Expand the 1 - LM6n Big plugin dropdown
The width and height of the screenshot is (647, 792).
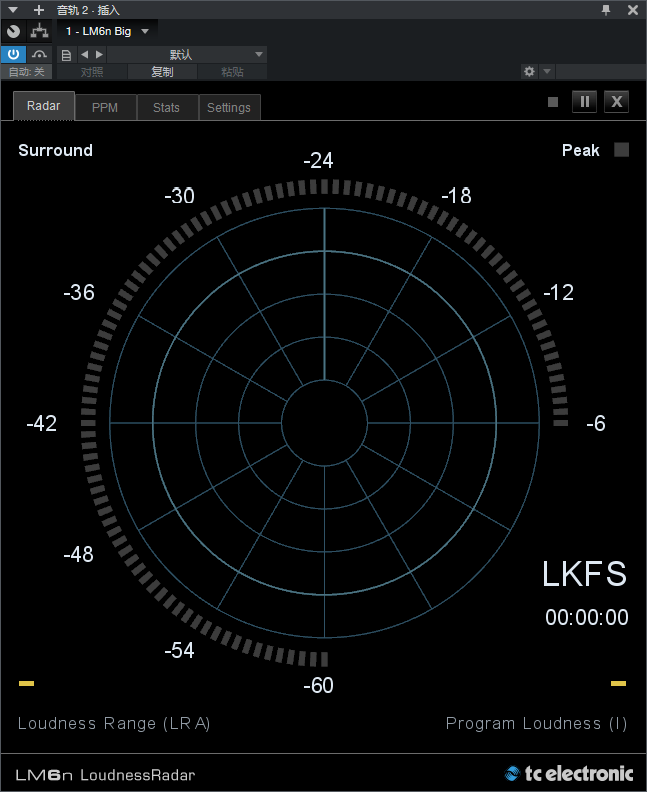145,31
